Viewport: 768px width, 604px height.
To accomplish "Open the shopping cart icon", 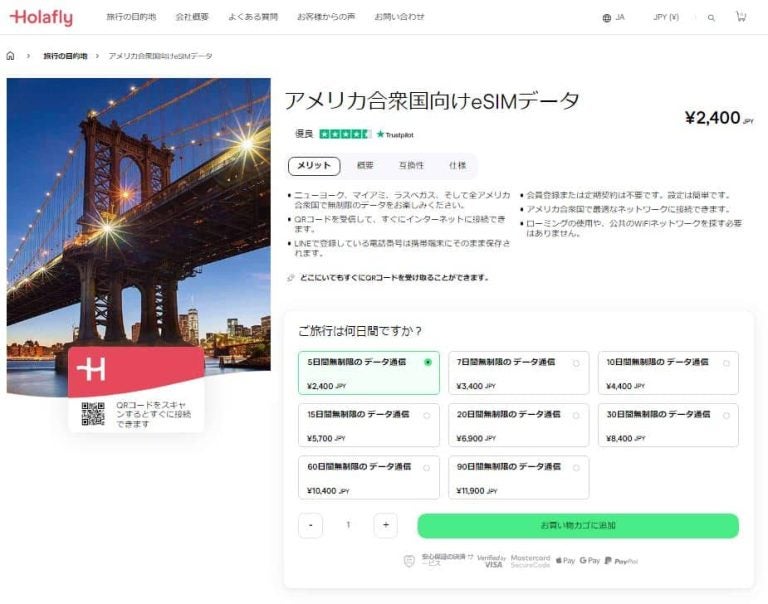I will pos(741,17).
